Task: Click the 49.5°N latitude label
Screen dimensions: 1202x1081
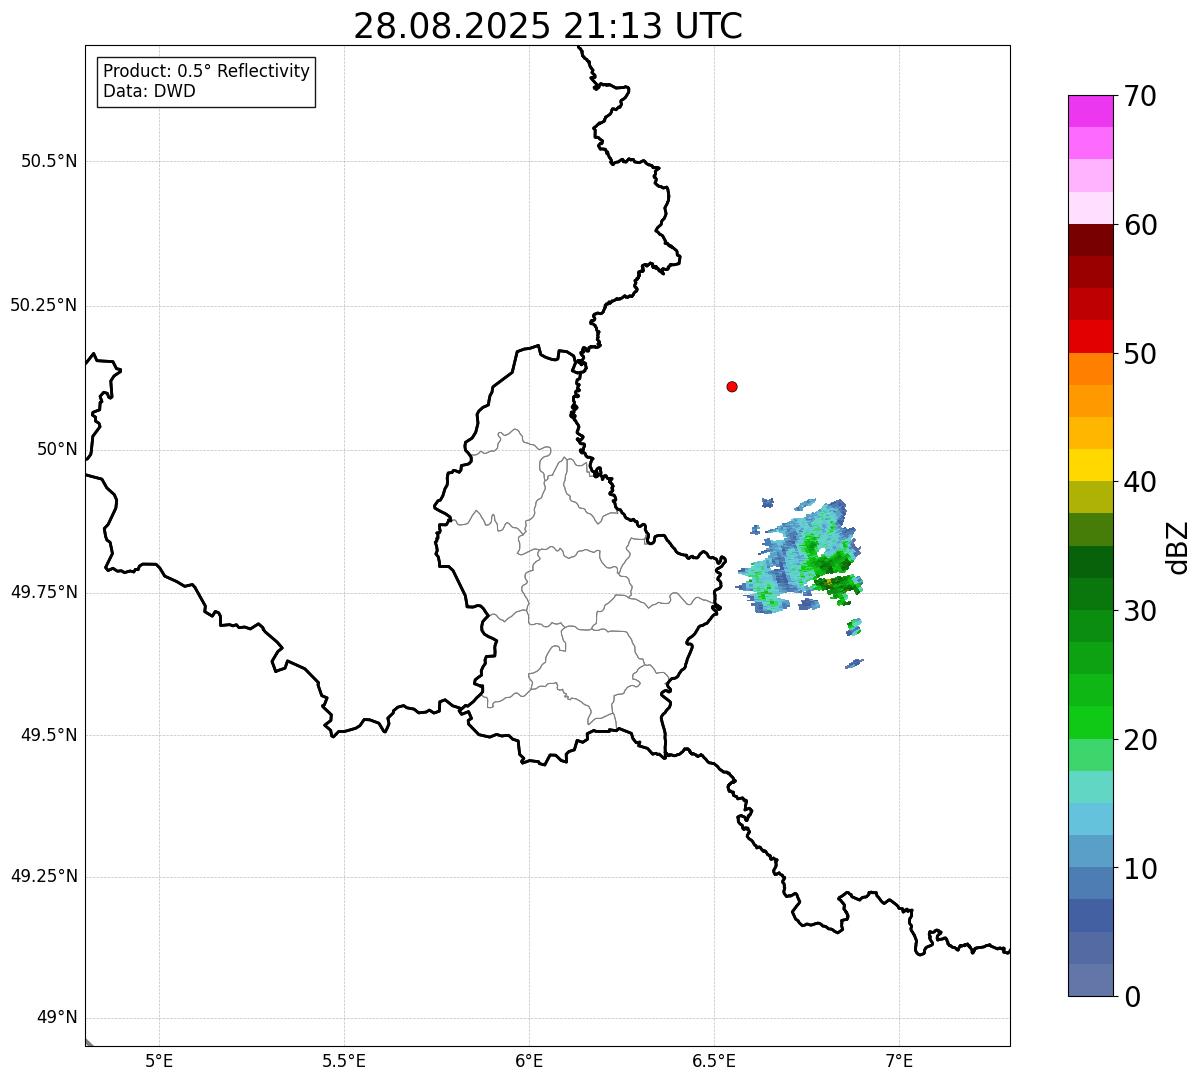Action: [x=49, y=735]
